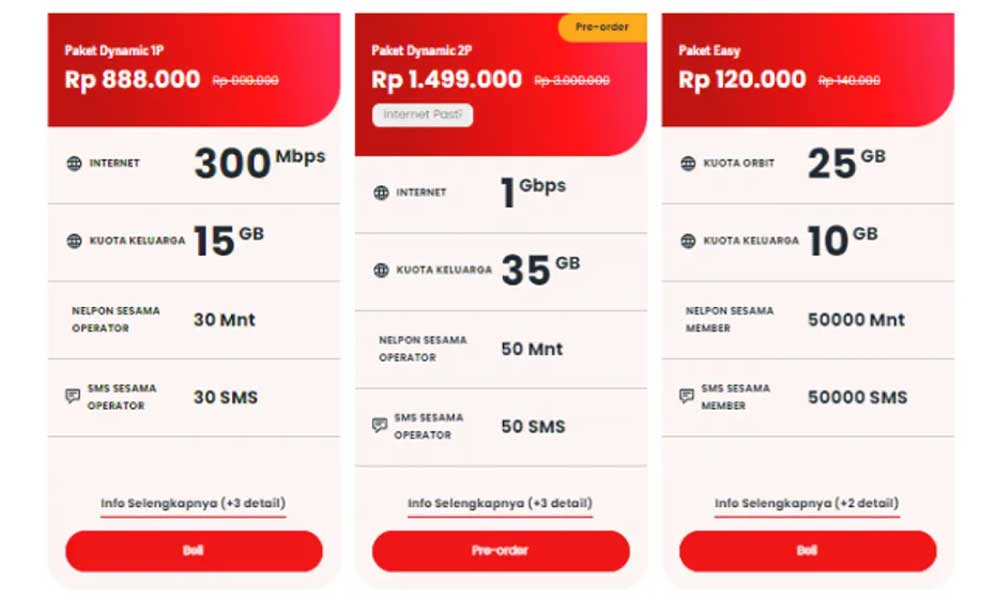Expand Info Selengkapnya (+2 detail) for Paket Easy
The width and height of the screenshot is (1000, 600).
pyautogui.click(x=807, y=503)
